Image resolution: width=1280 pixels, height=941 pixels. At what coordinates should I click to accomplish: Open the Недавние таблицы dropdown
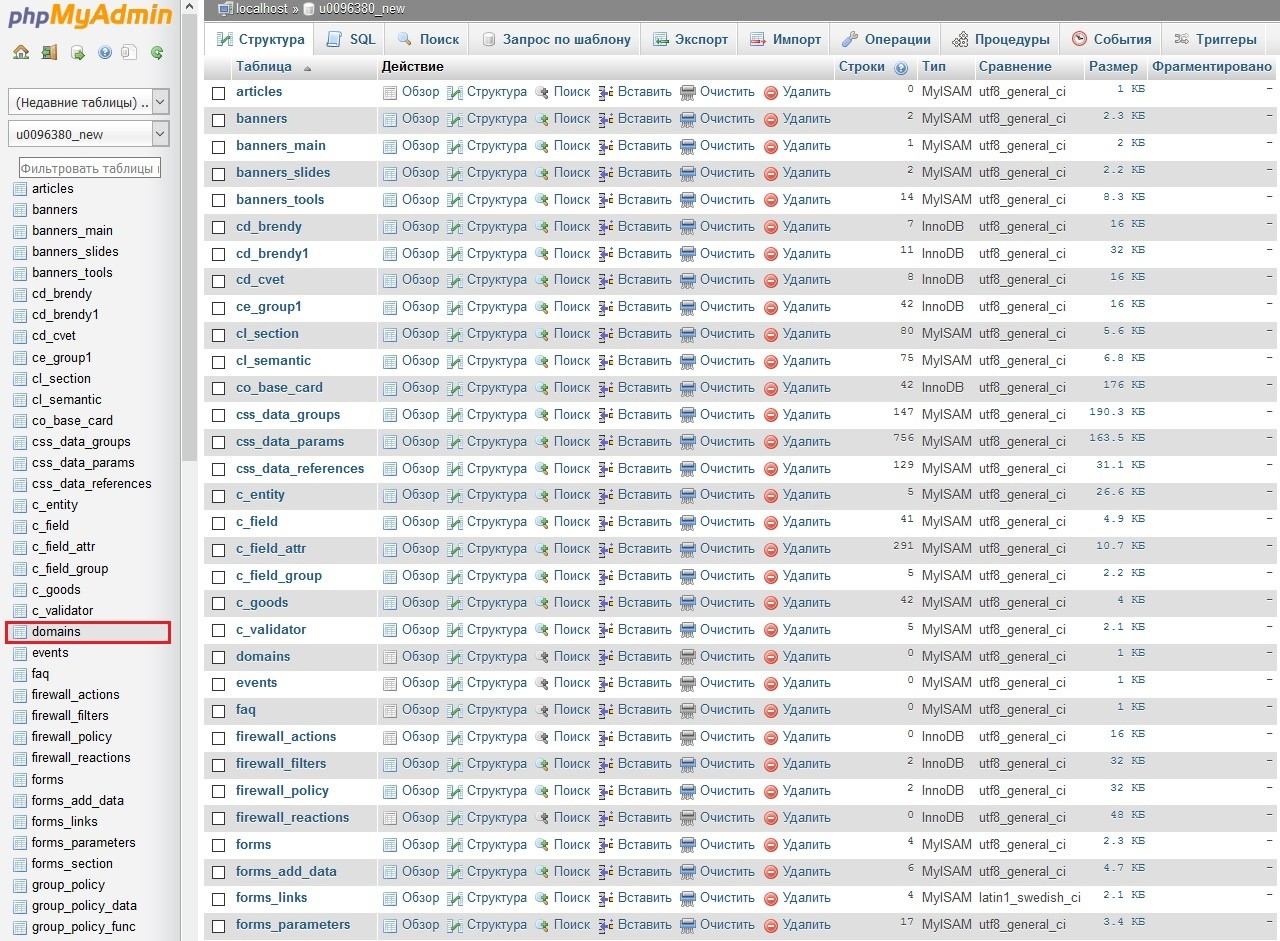click(x=89, y=102)
